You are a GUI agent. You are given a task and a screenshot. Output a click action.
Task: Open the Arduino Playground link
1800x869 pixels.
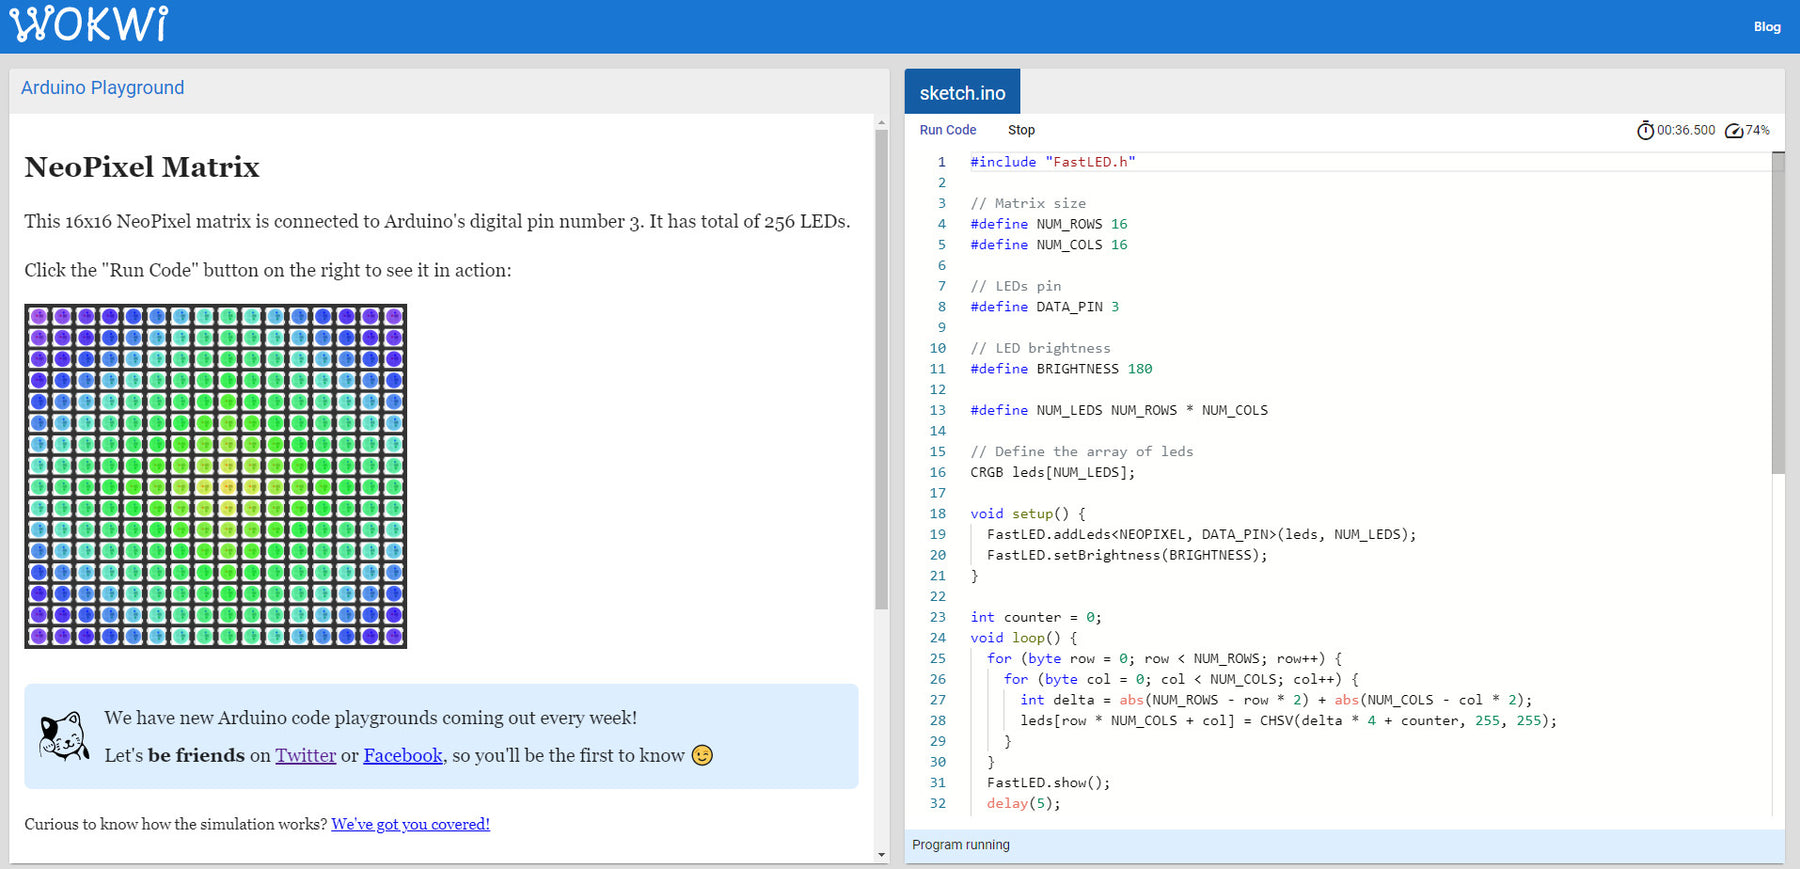pos(102,88)
